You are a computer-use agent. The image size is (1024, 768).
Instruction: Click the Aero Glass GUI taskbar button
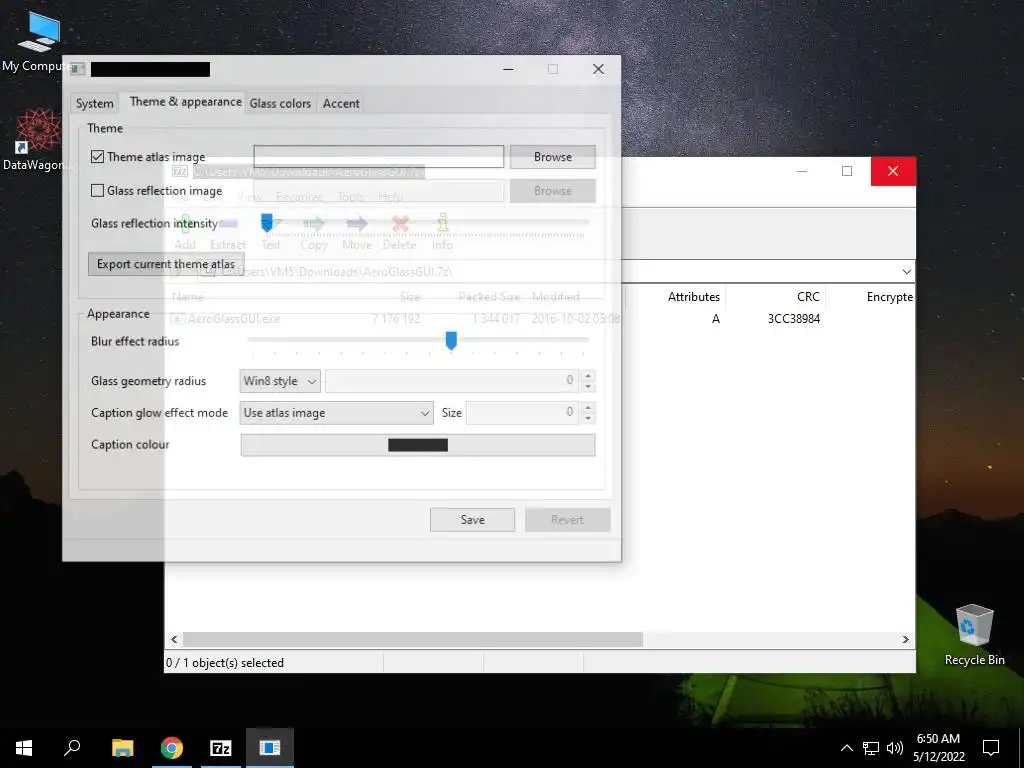coord(270,748)
